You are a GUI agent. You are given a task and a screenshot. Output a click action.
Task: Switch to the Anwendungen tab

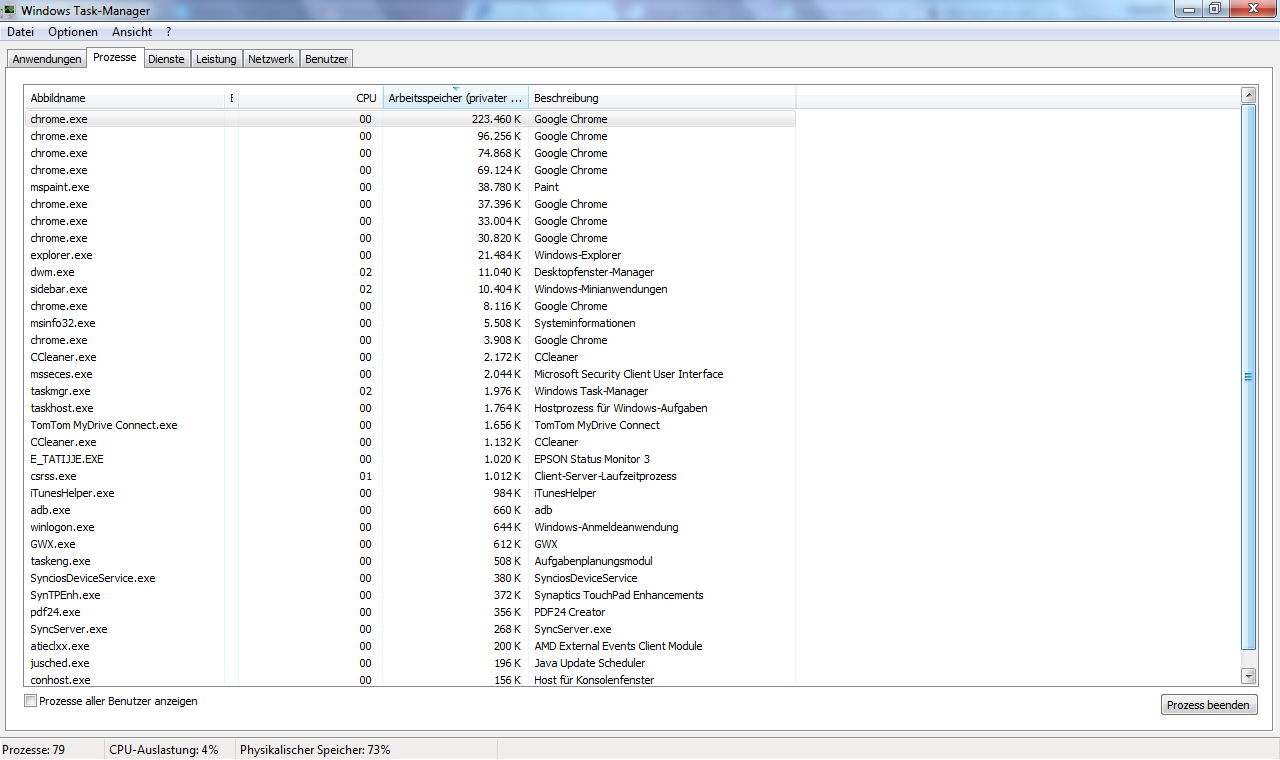47,59
